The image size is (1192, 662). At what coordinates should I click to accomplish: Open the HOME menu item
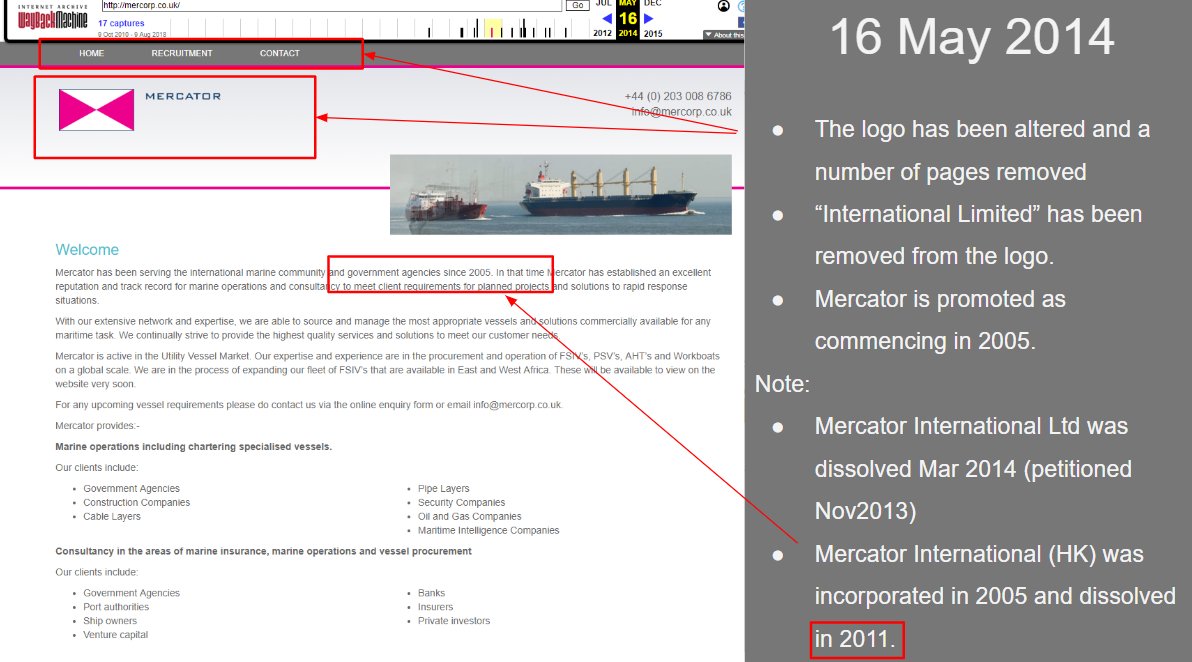(x=91, y=53)
